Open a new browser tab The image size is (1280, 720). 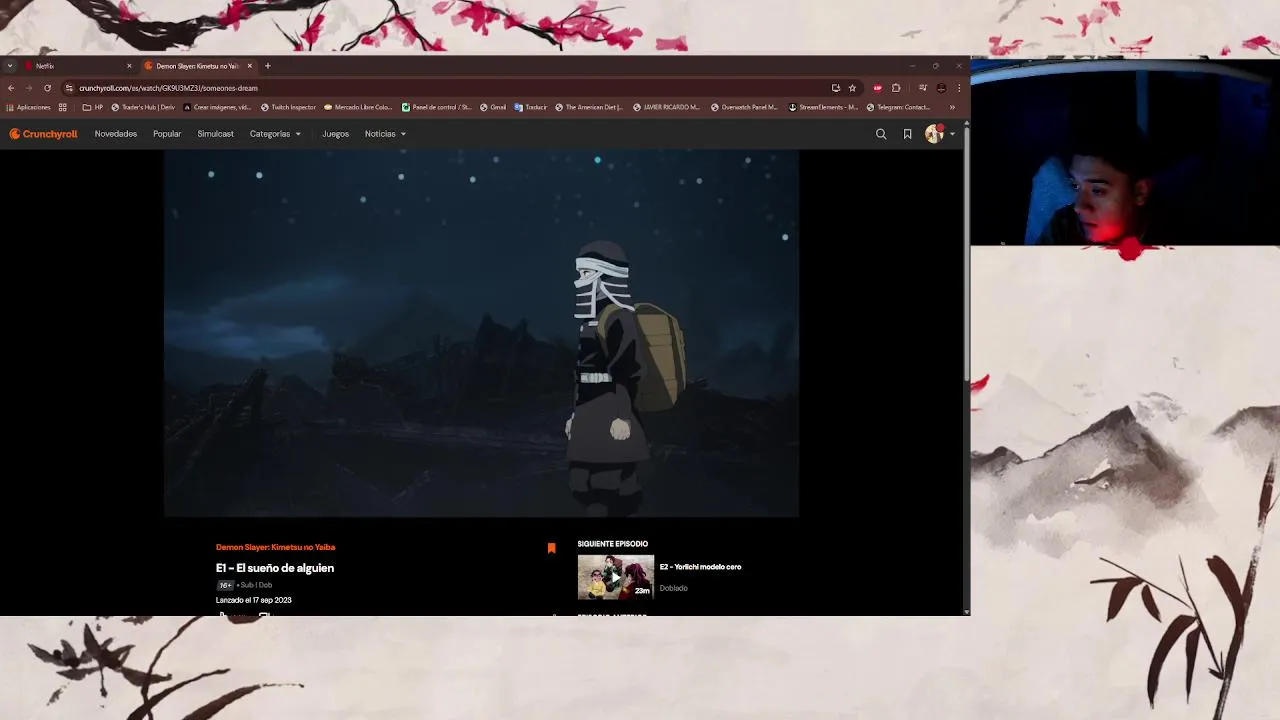(267, 66)
